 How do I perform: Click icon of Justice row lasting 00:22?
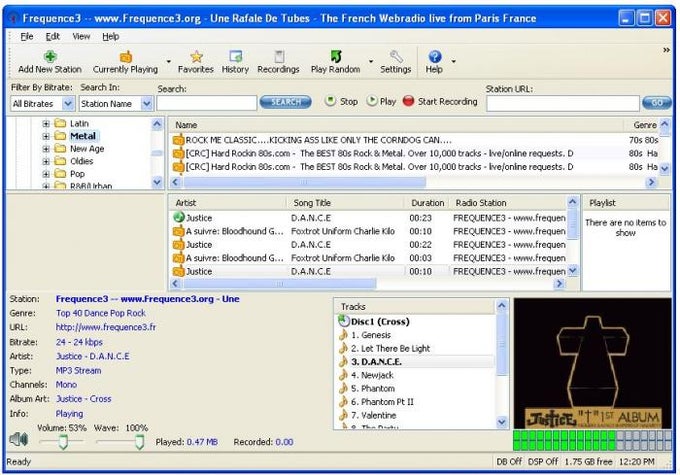(178, 245)
